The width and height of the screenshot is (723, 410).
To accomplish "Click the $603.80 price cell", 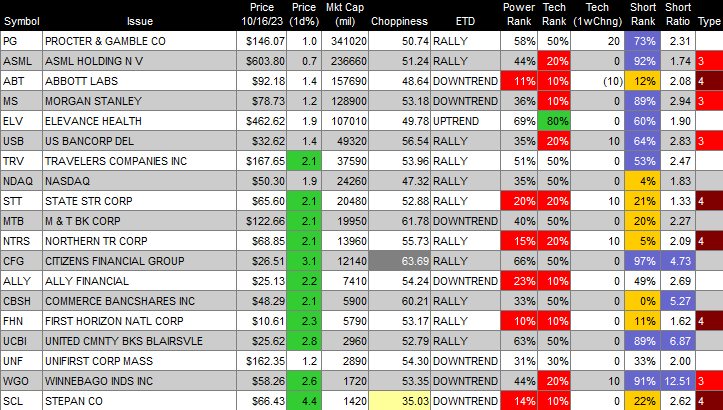I will click(261, 61).
